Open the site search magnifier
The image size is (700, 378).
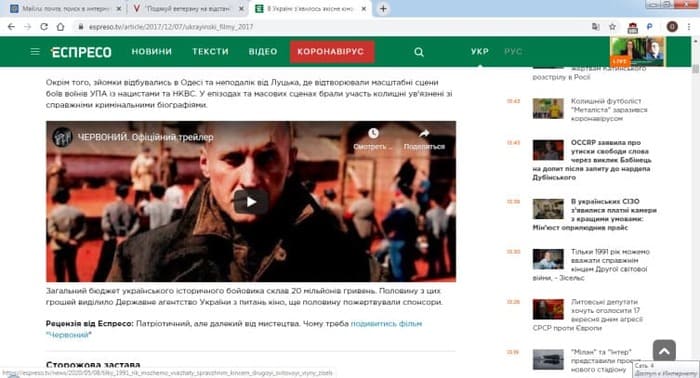419,52
